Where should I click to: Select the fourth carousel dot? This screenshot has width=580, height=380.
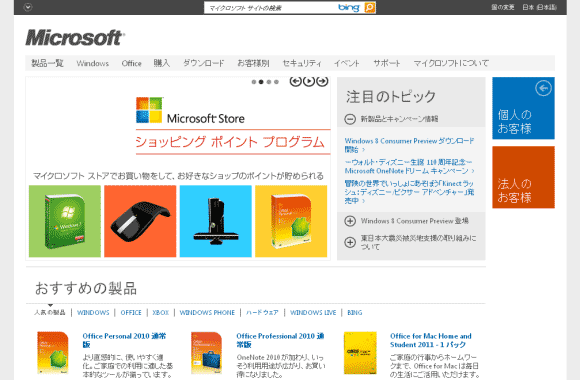point(276,82)
